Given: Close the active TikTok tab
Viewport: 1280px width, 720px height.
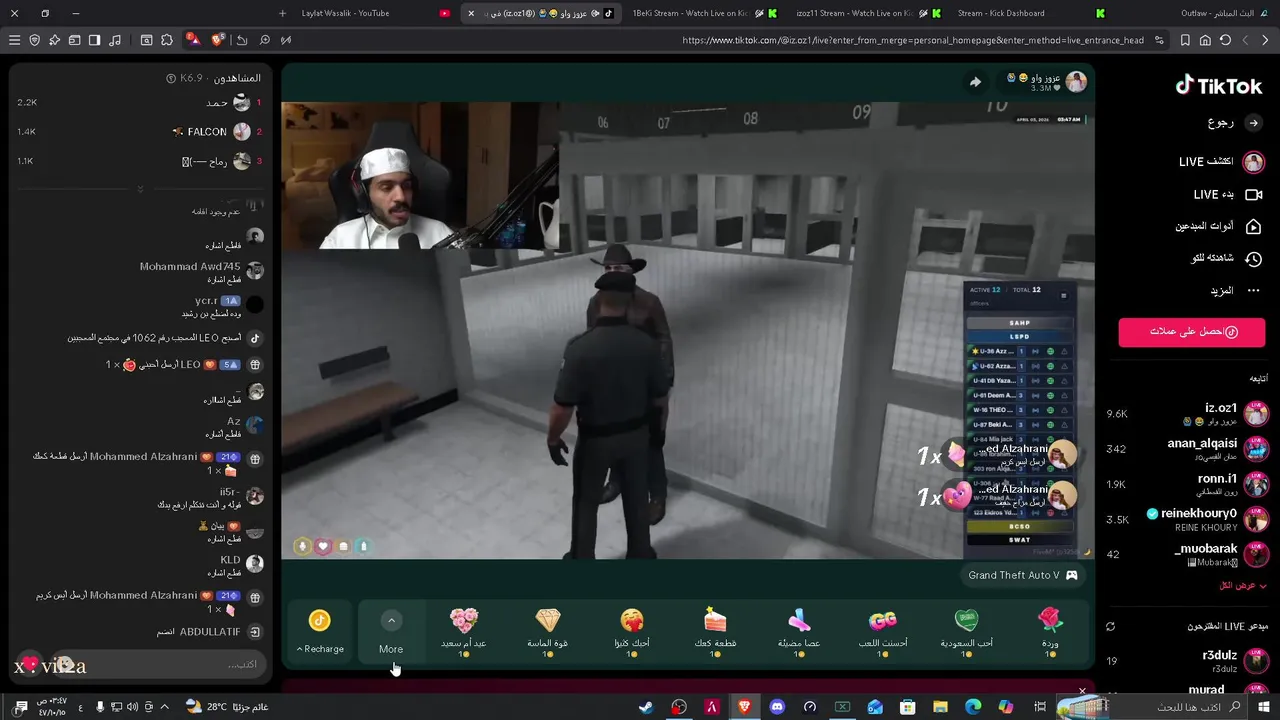Looking at the screenshot, I should point(471,13).
